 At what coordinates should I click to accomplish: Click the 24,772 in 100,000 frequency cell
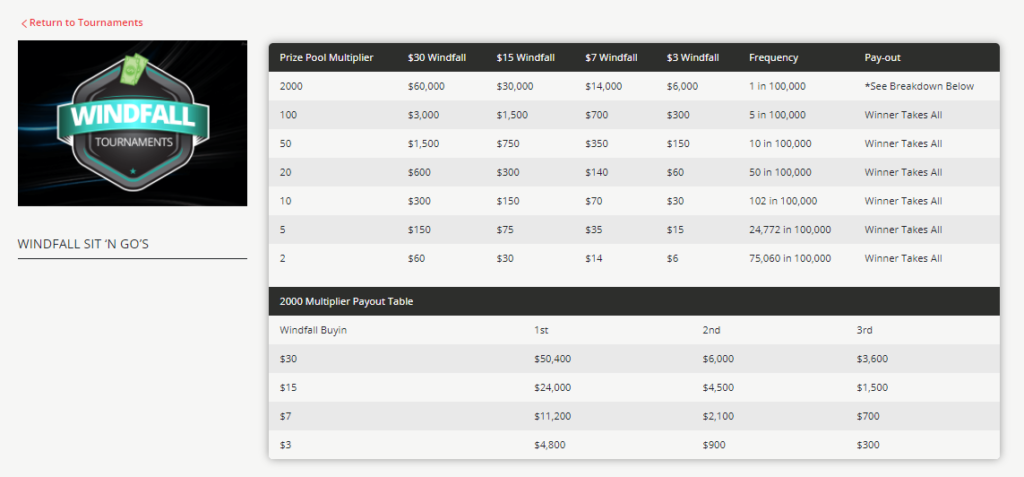pos(790,230)
